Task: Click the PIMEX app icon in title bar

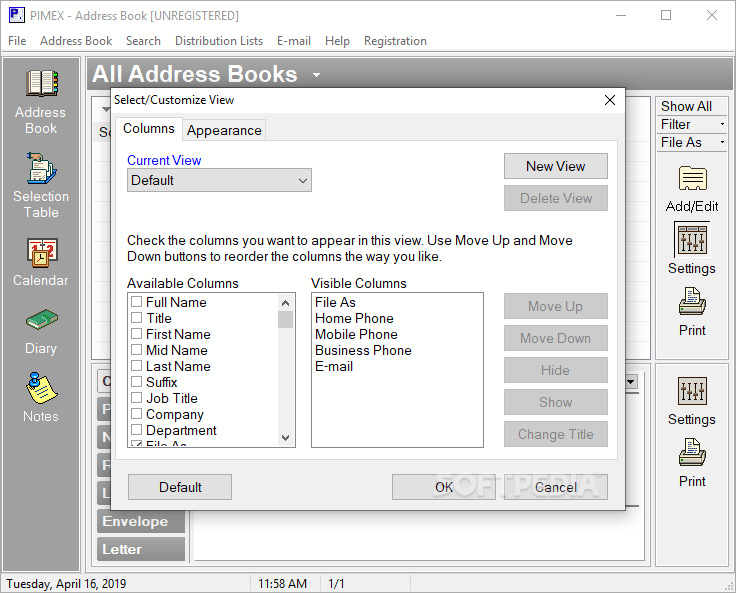Action: point(16,15)
